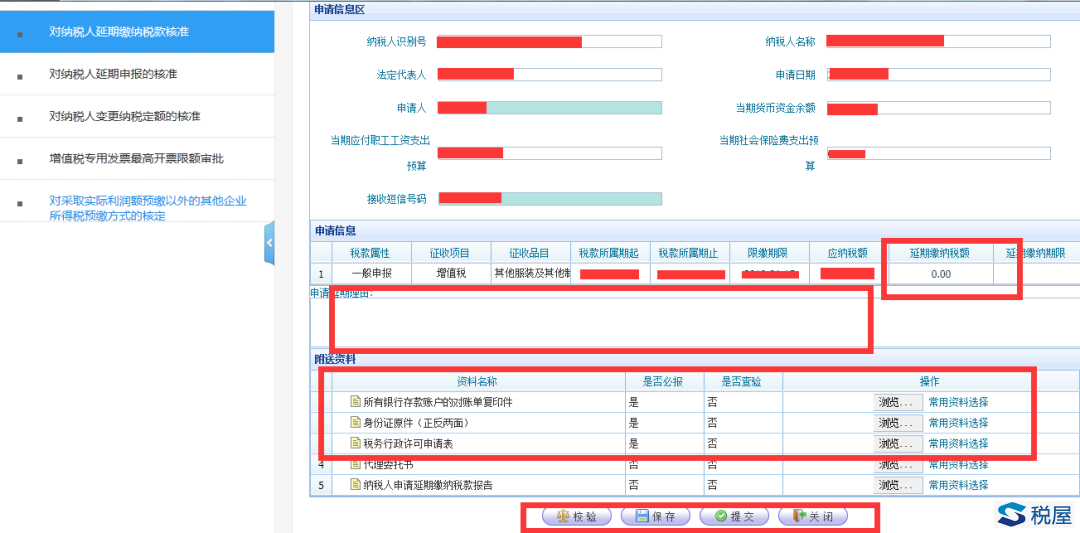
Task: Close the form using 关闭 button
Action: click(x=812, y=517)
